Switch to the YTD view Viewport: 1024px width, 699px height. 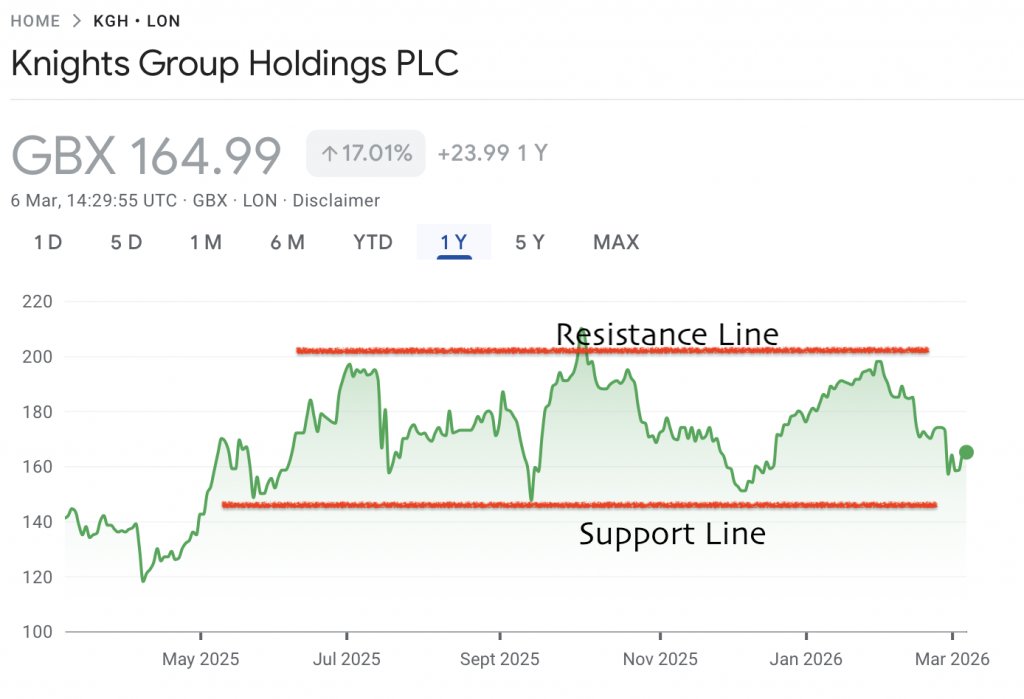click(x=371, y=242)
